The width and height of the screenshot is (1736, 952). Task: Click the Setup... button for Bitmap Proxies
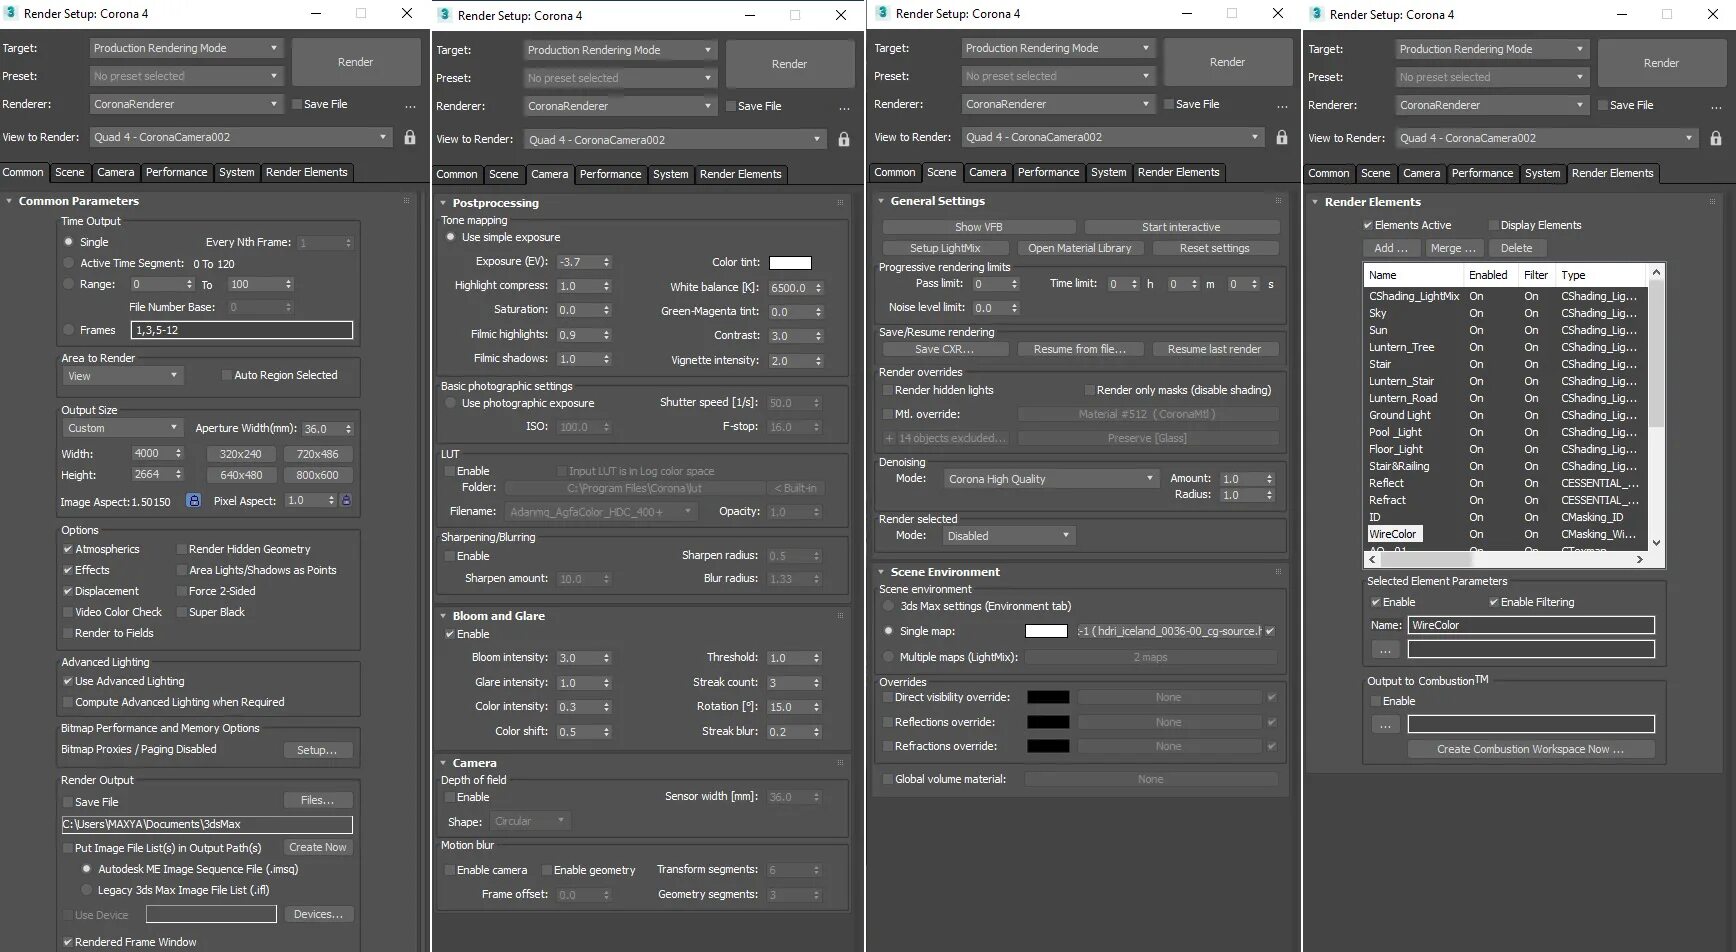(318, 750)
